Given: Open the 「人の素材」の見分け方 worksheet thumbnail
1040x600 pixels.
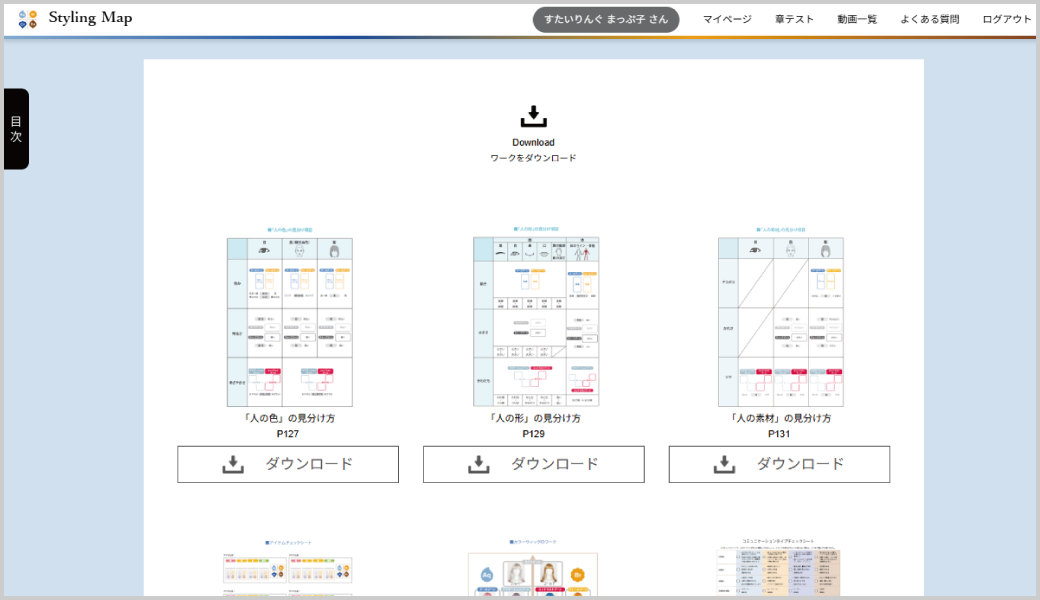Looking at the screenshot, I should pos(780,320).
